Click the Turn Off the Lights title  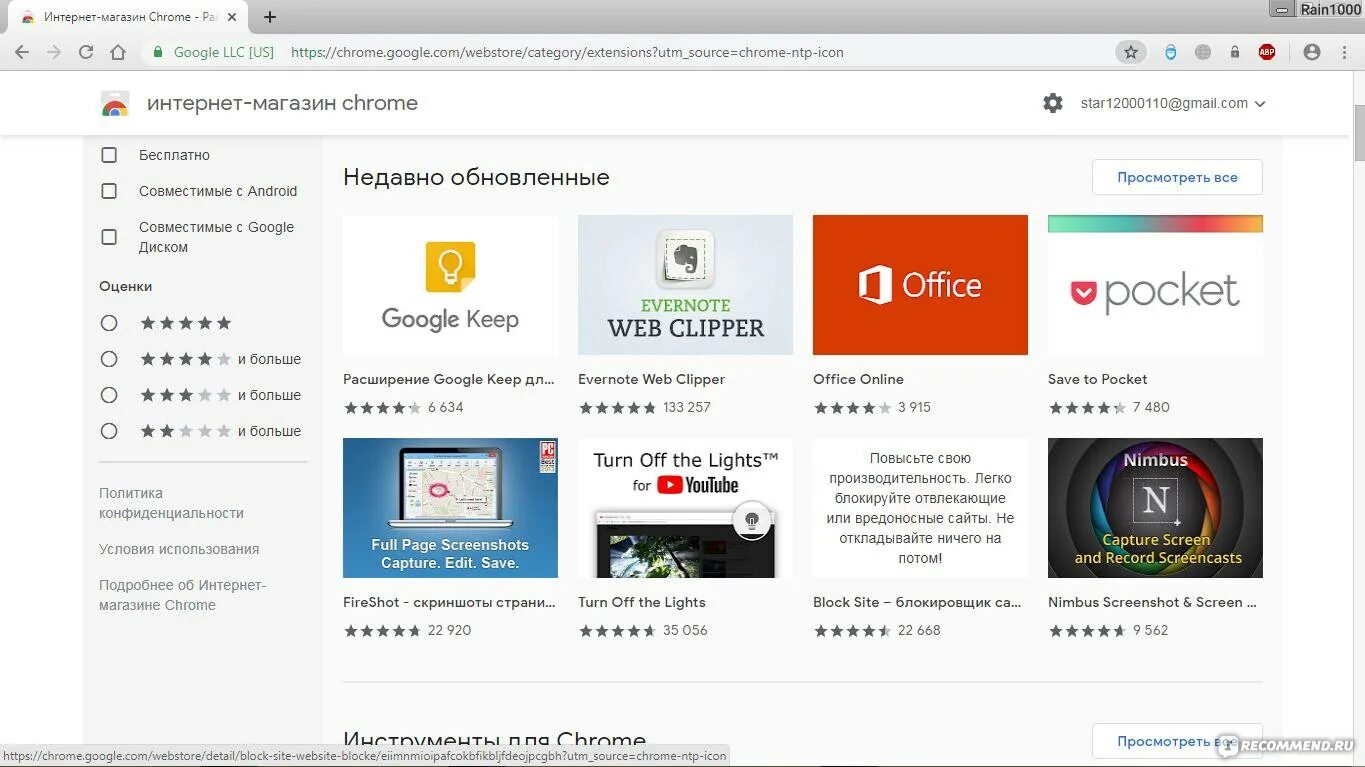(641, 602)
